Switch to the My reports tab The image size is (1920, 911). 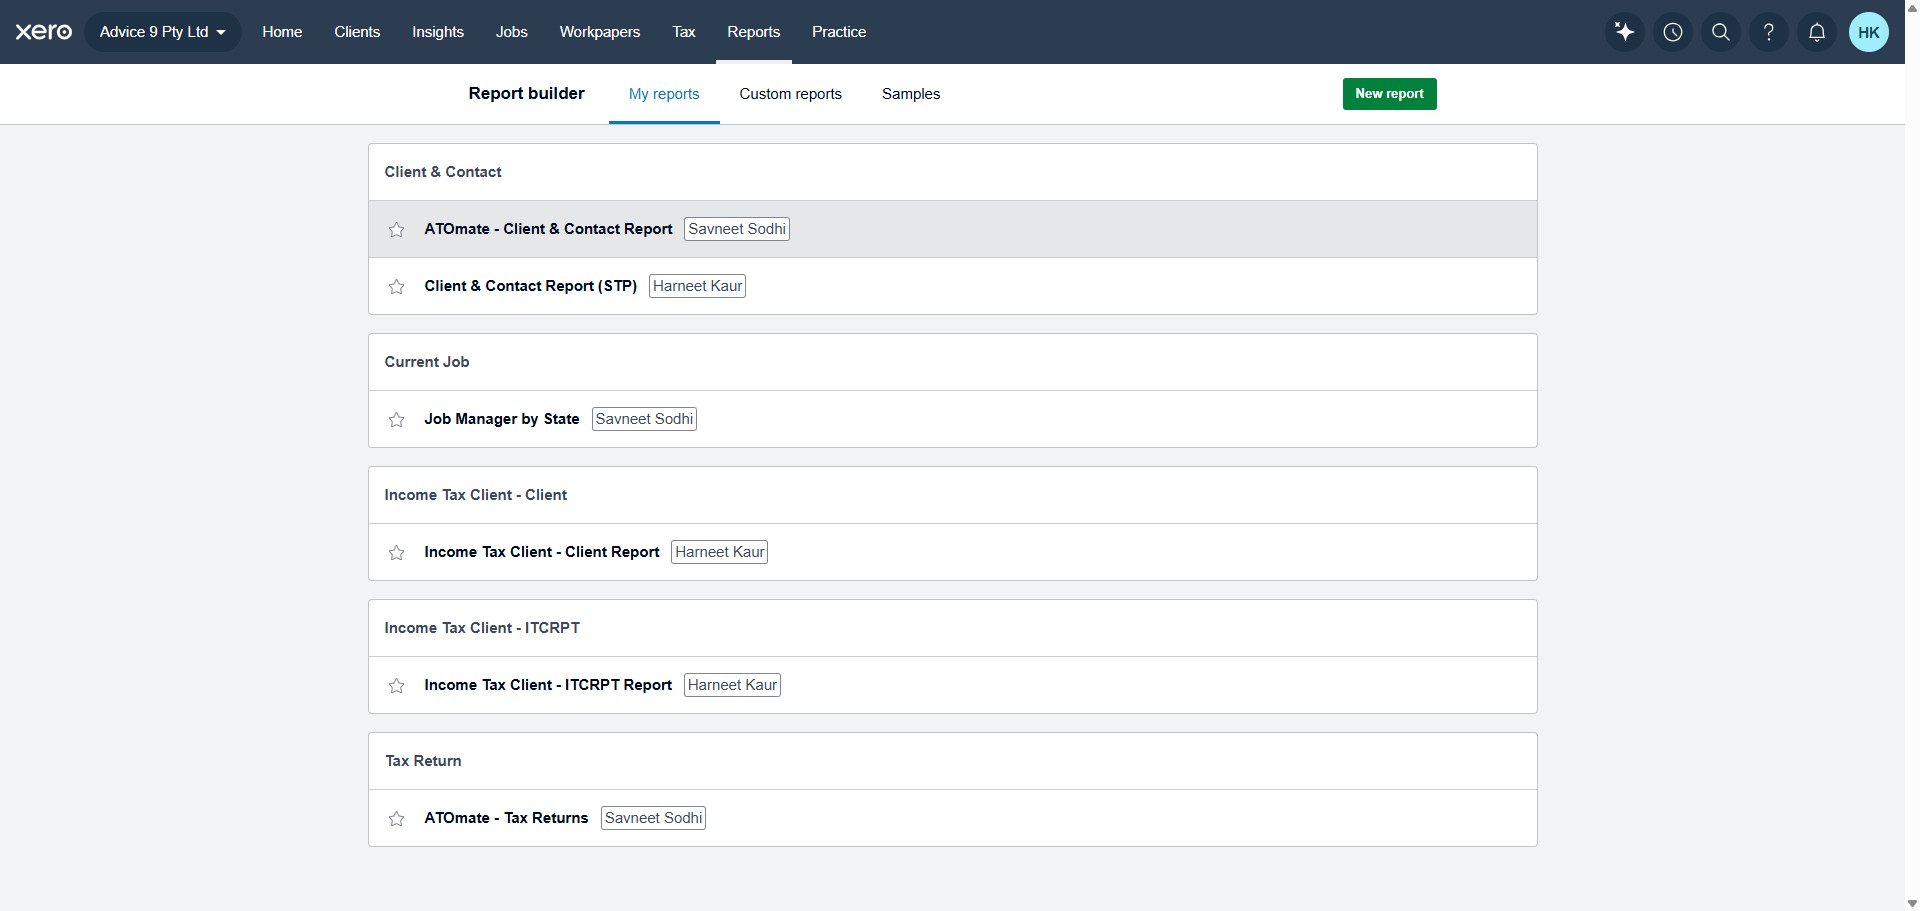click(x=664, y=94)
